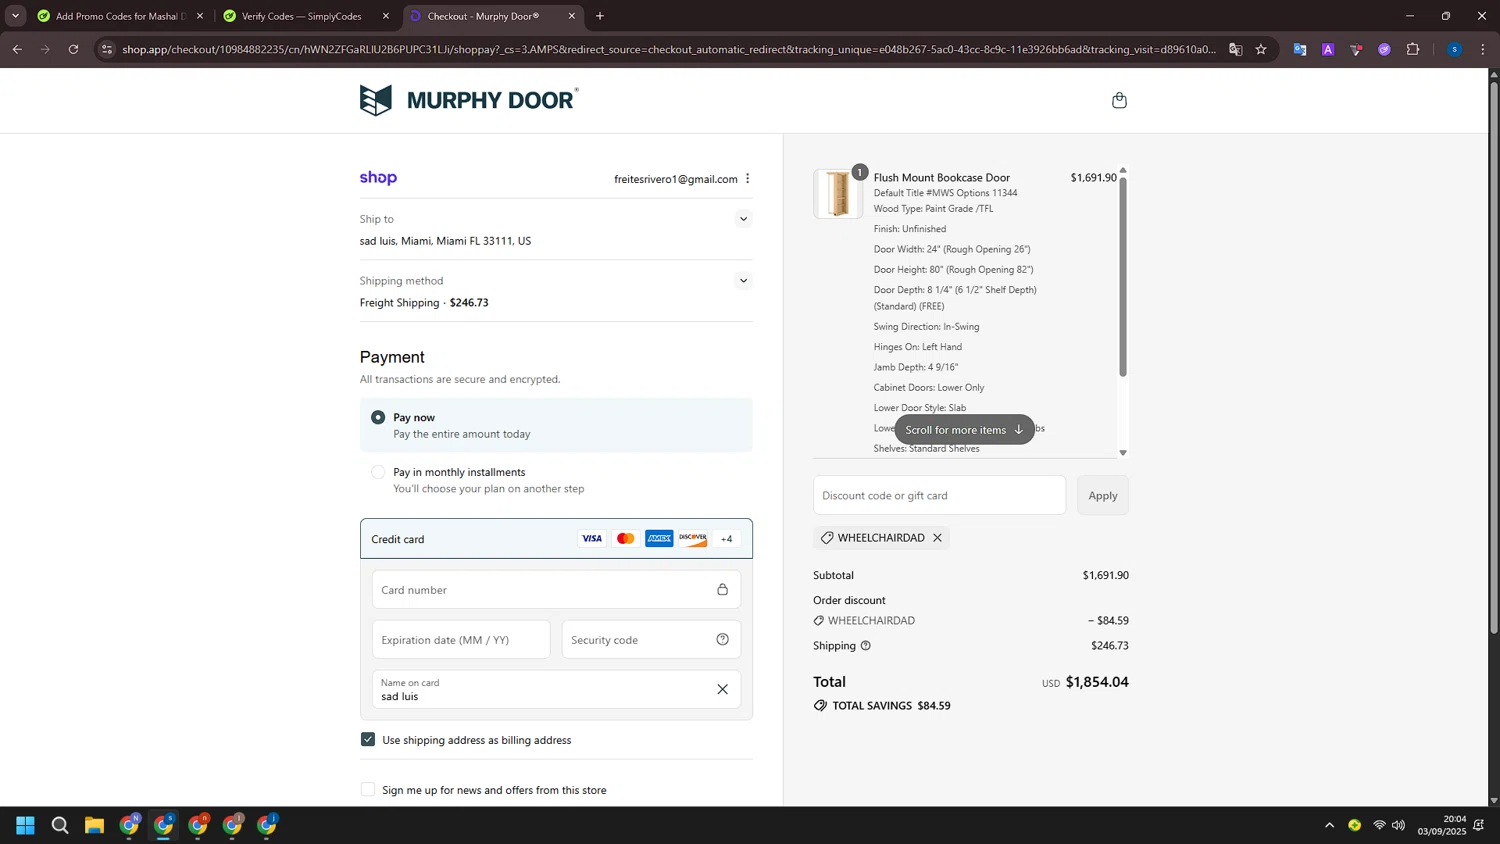1500x844 pixels.
Task: Close the Add Promo Codes tab
Action: coord(200,16)
